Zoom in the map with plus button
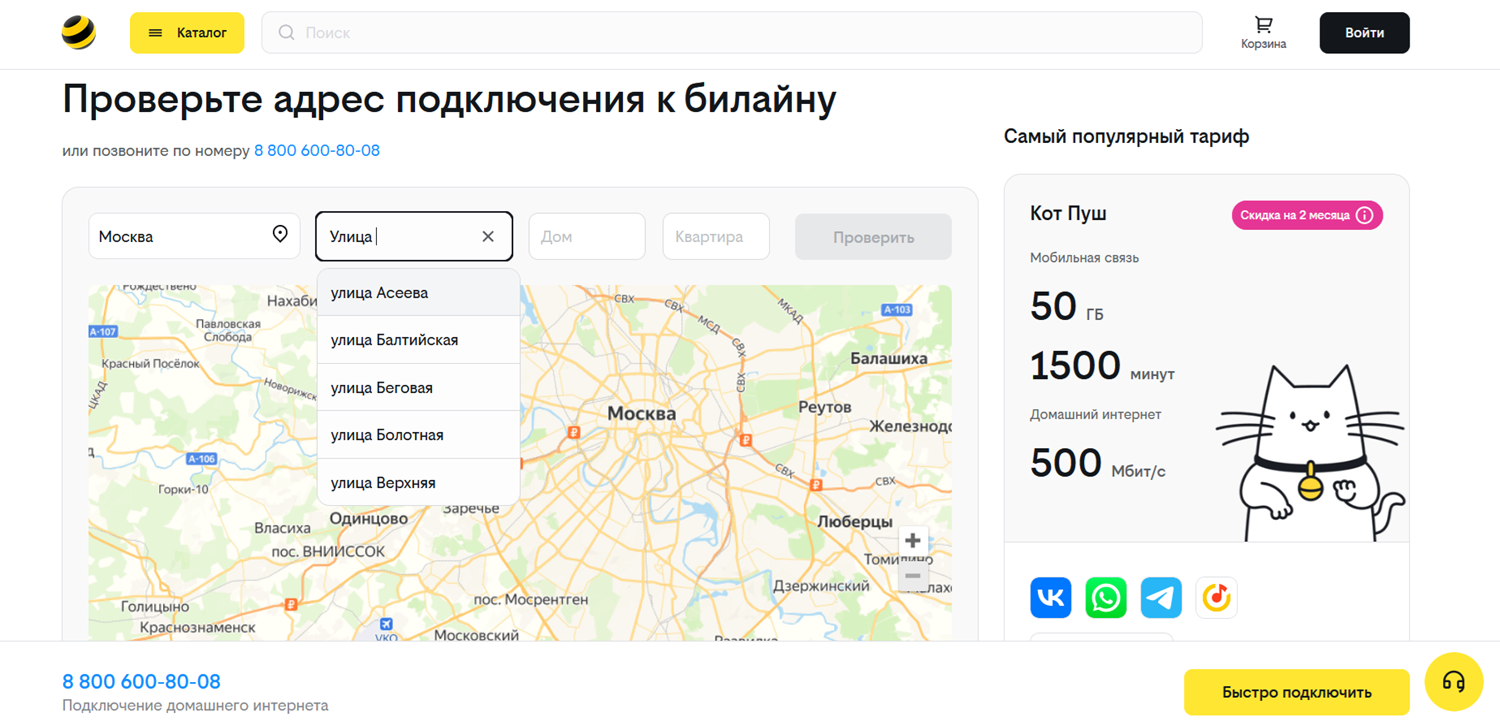The width and height of the screenshot is (1500, 726). pyautogui.click(x=913, y=541)
